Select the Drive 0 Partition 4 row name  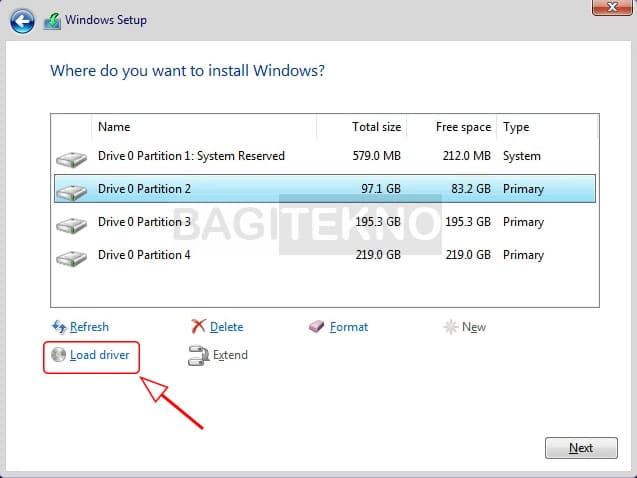[144, 255]
